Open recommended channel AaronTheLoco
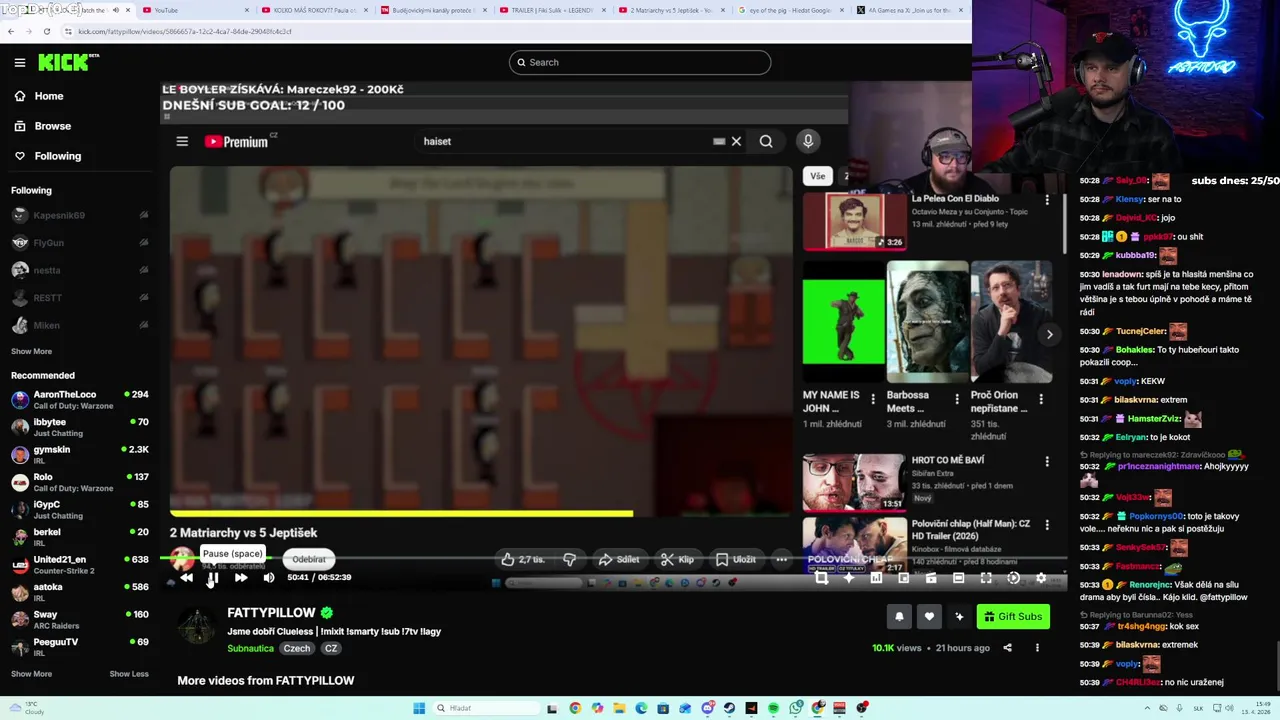Image resolution: width=1280 pixels, height=720 pixels. (x=80, y=400)
